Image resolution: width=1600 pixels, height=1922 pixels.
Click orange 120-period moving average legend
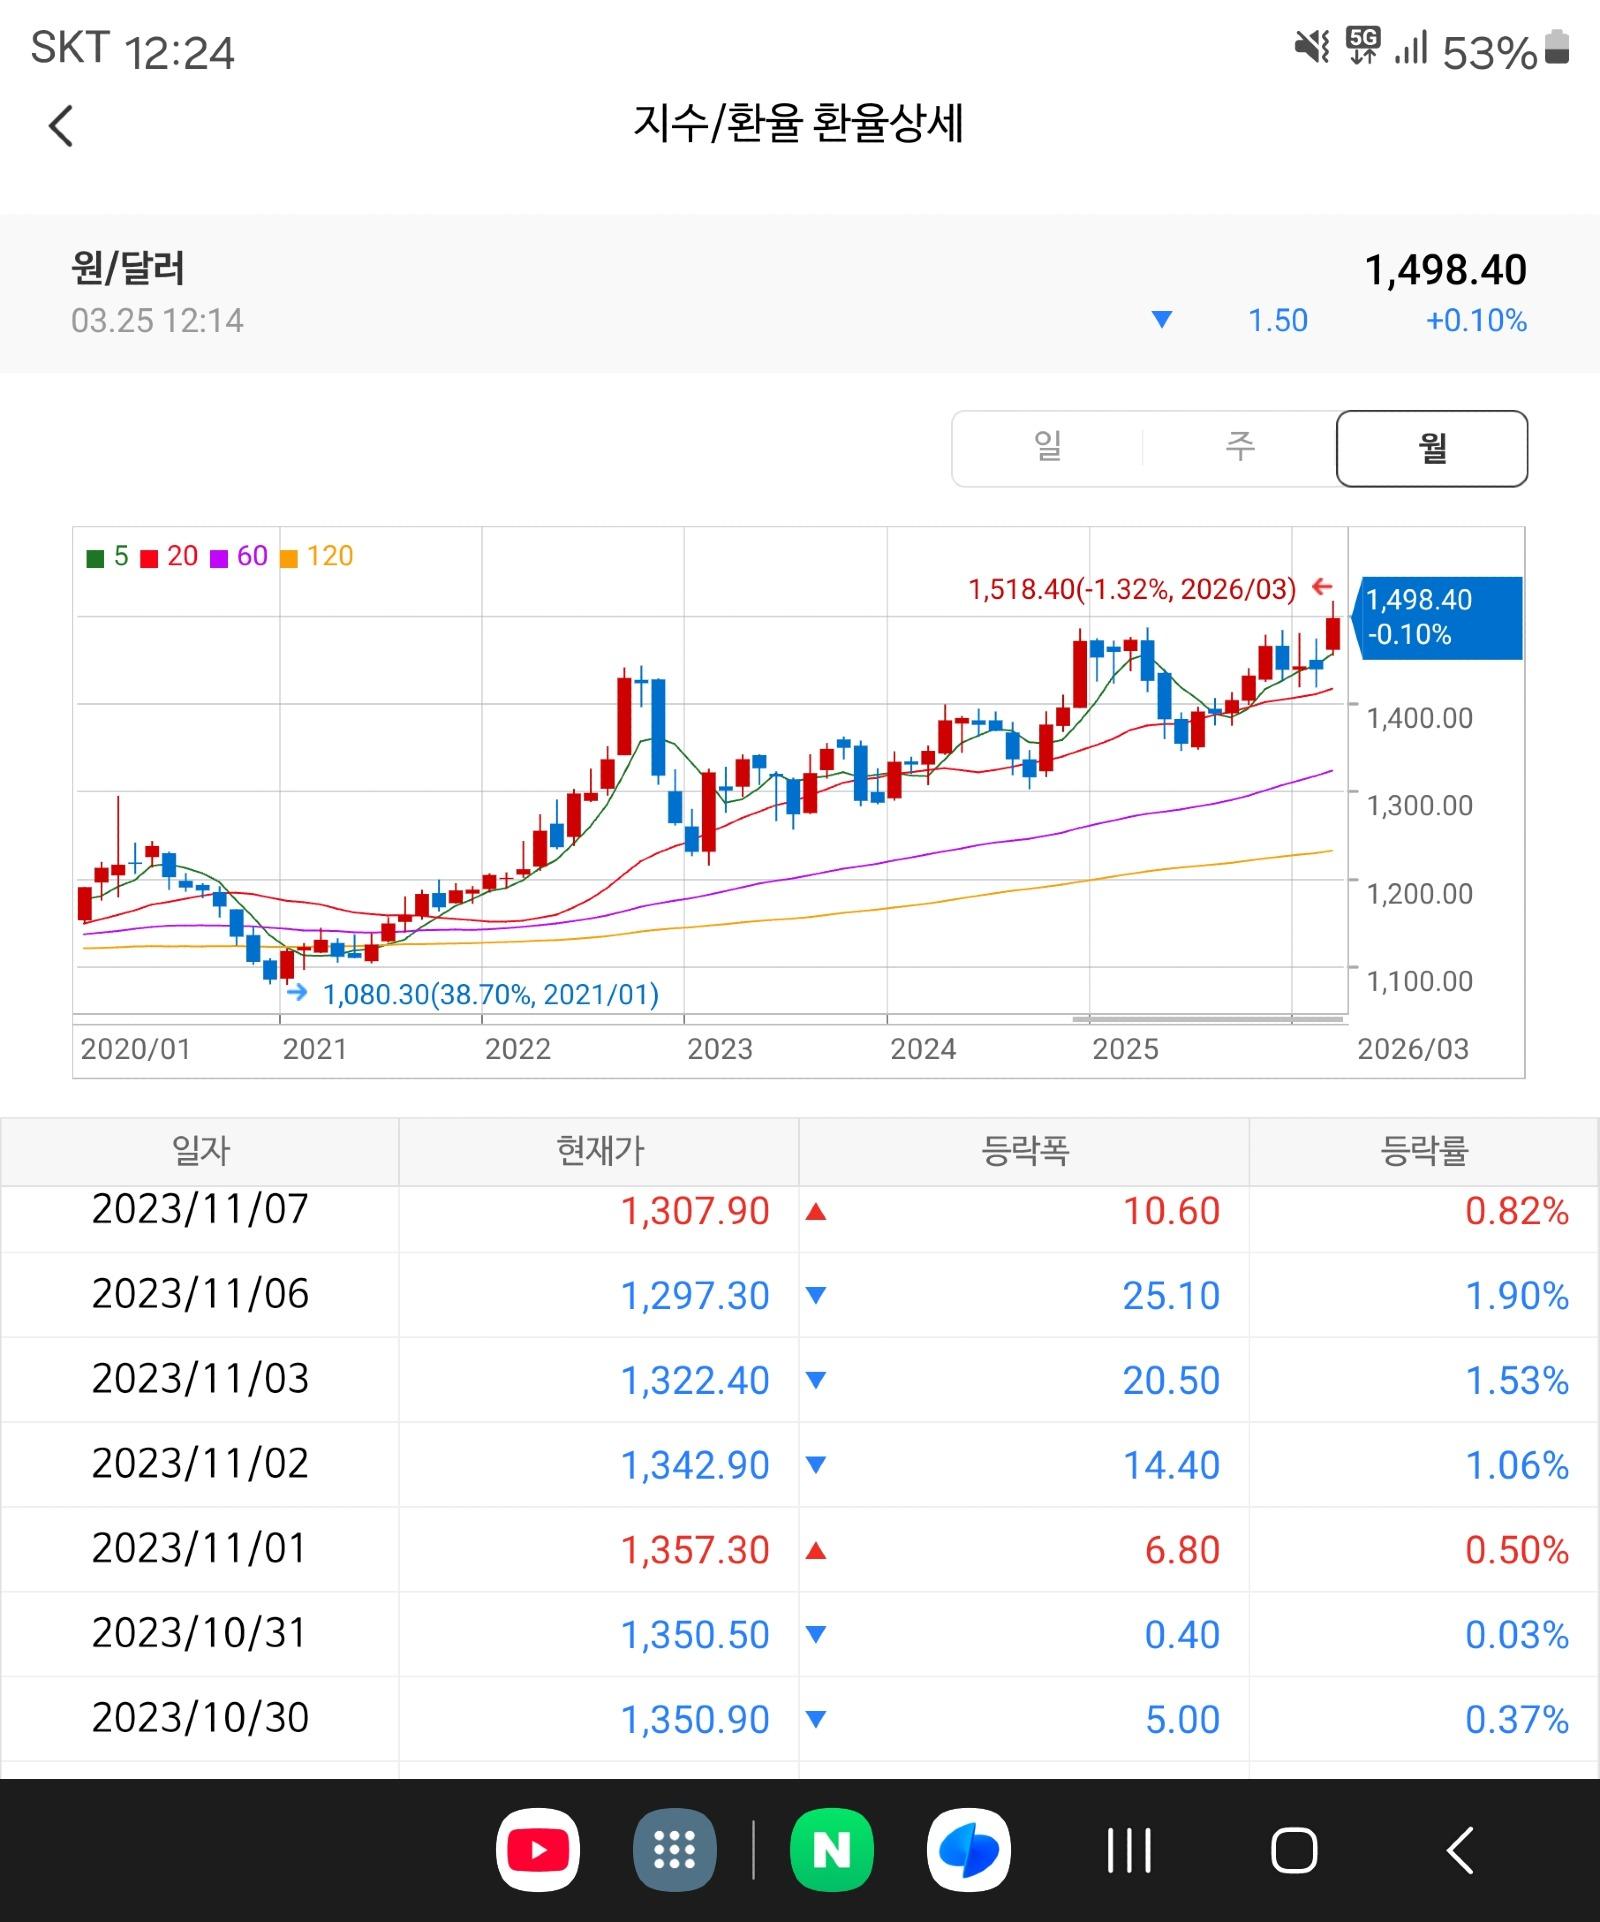pos(318,557)
